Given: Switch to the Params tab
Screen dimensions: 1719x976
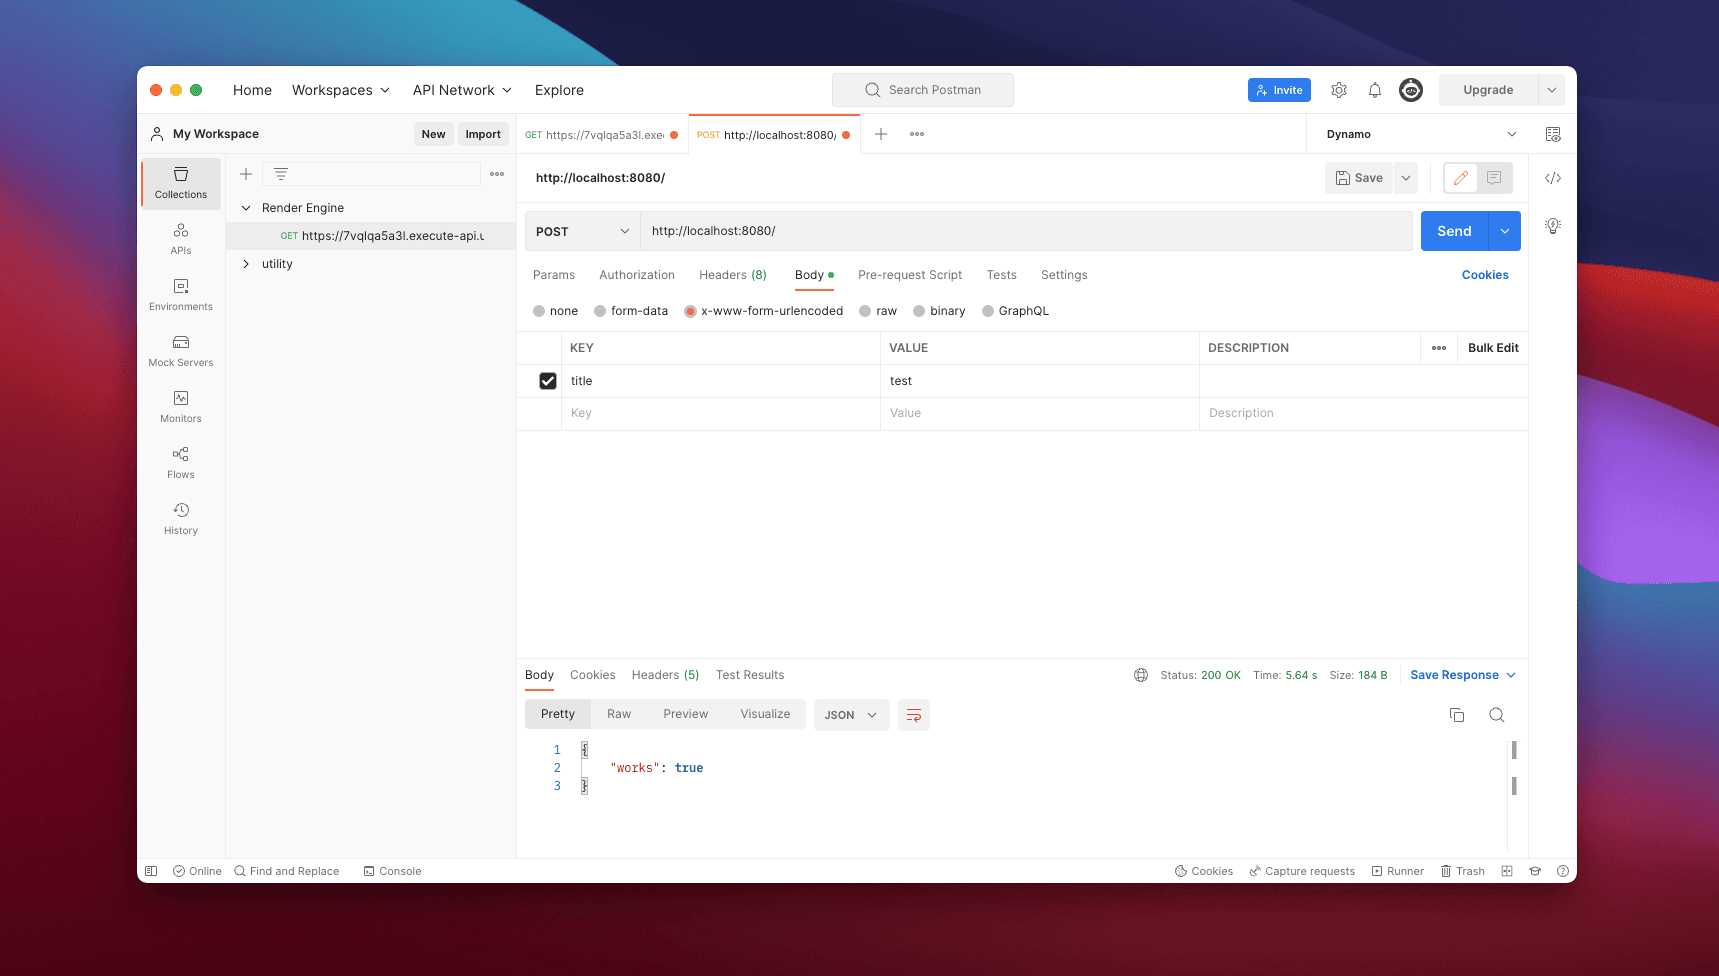Looking at the screenshot, I should (x=554, y=275).
